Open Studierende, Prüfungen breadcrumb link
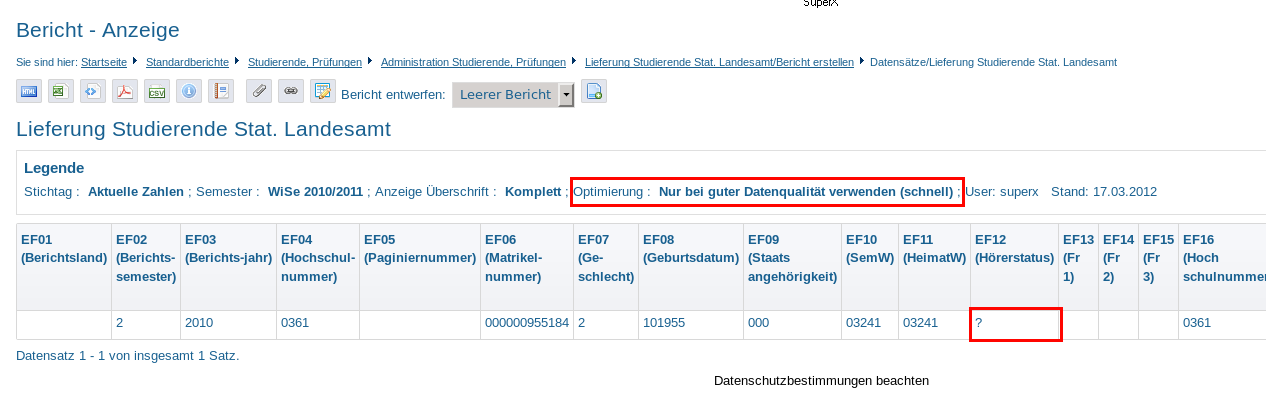 (x=305, y=62)
